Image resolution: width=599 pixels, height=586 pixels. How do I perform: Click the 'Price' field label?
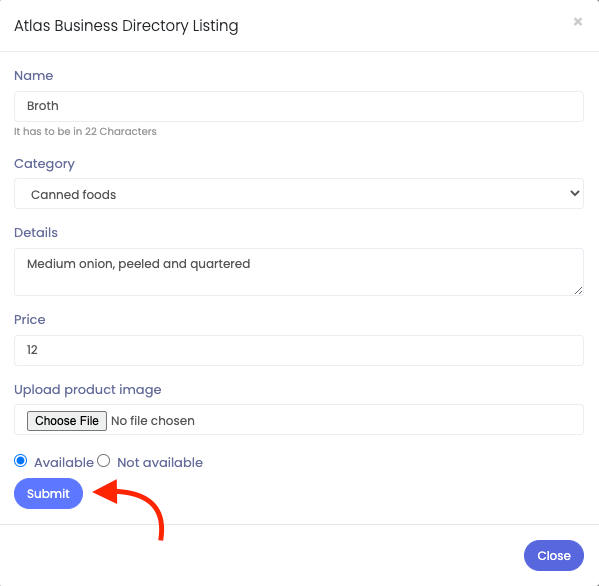(30, 319)
